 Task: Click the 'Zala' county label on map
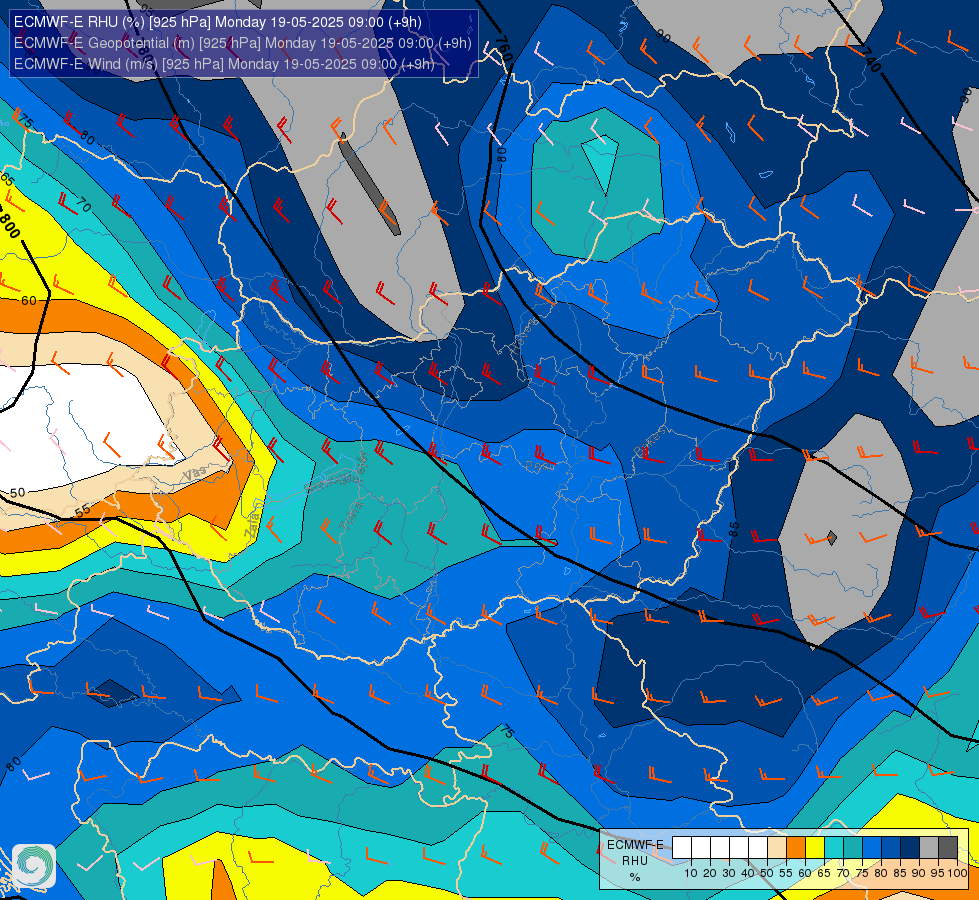coord(253,526)
